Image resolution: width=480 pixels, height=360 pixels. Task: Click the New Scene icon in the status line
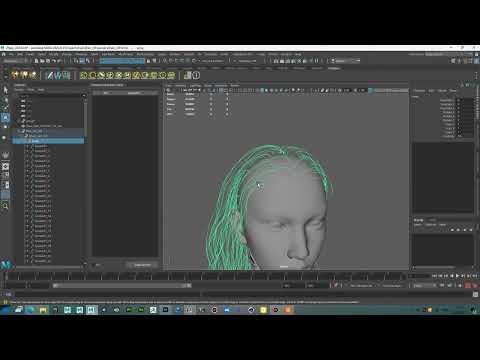point(37,61)
